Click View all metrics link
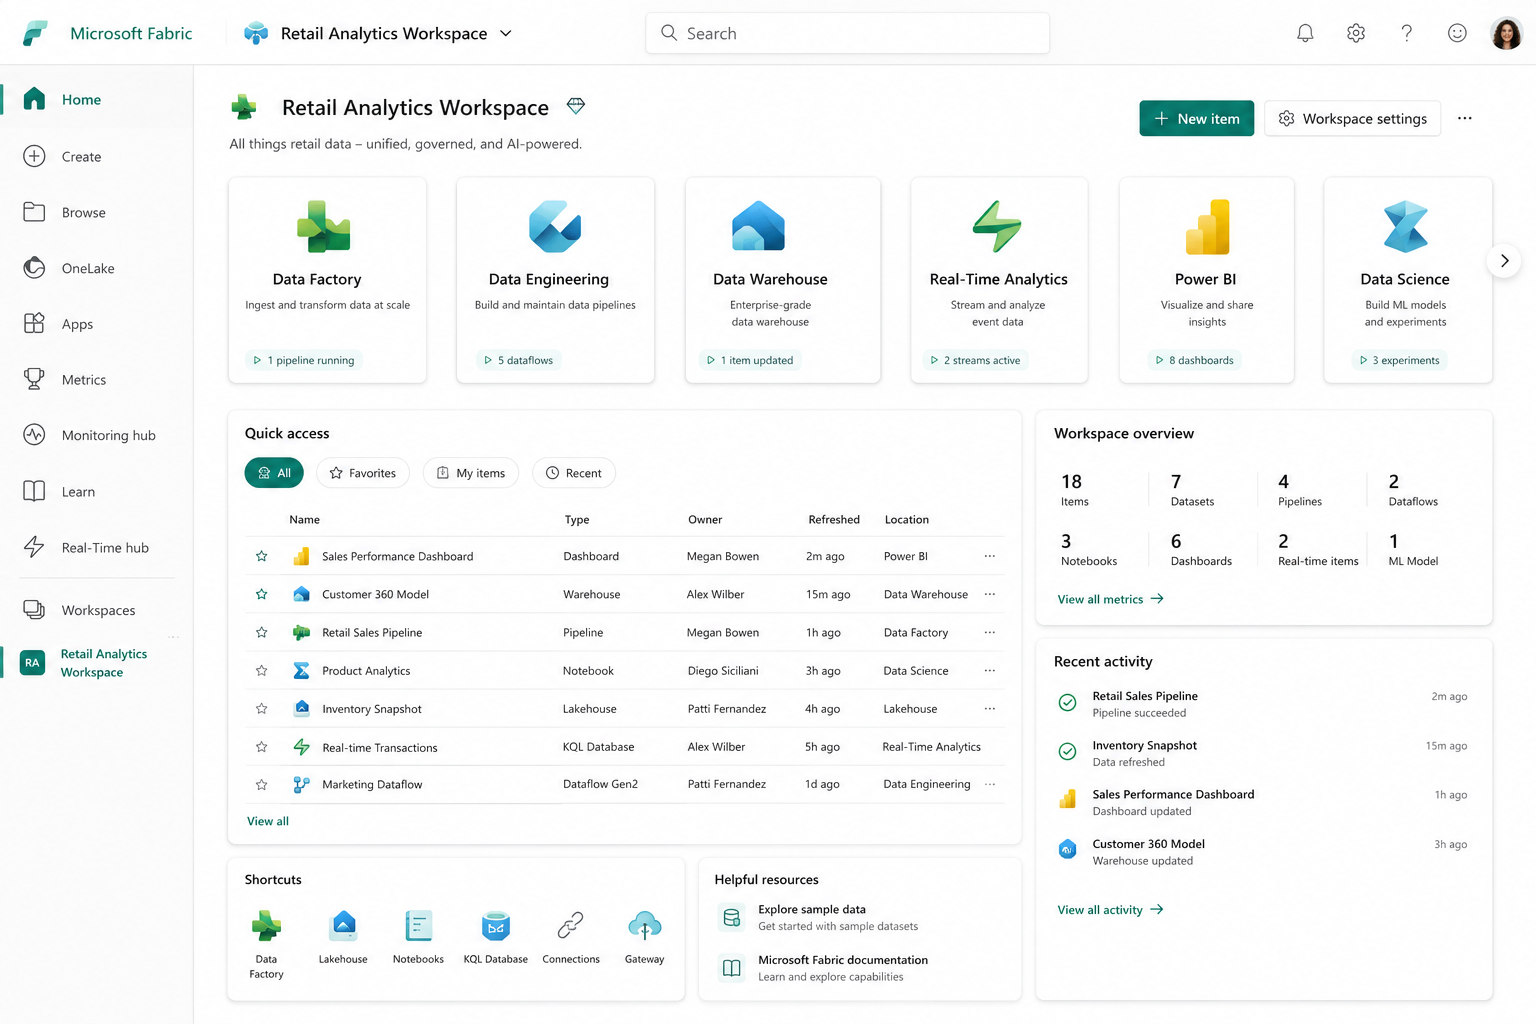Screen dimensions: 1536x1024 point(1111,599)
